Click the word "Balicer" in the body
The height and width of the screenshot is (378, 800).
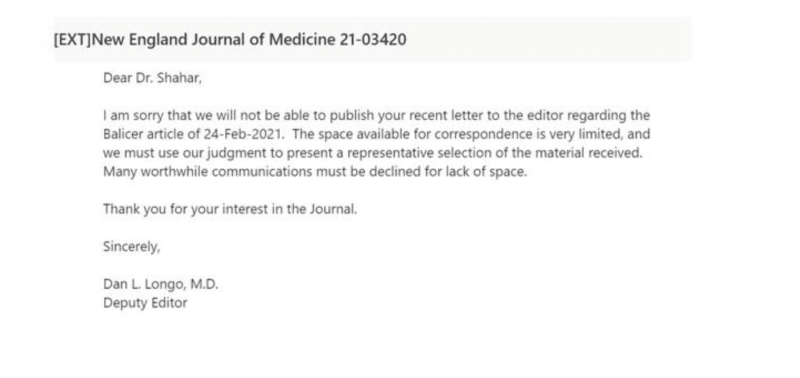click(122, 134)
